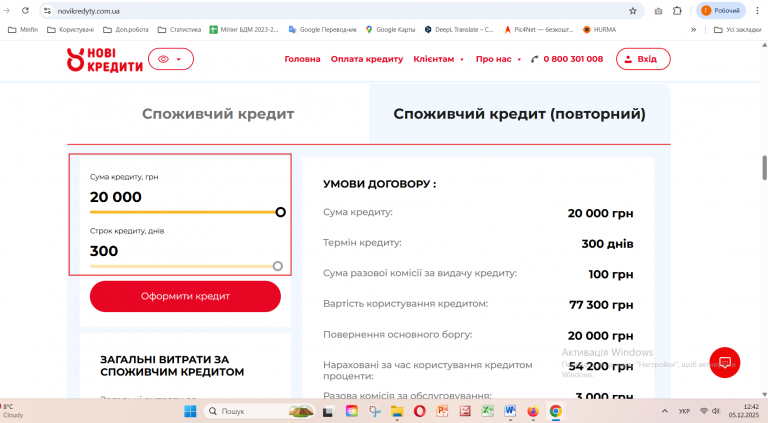The width and height of the screenshot is (768, 423).
Task: Open the volume control in tray
Action: click(716, 411)
